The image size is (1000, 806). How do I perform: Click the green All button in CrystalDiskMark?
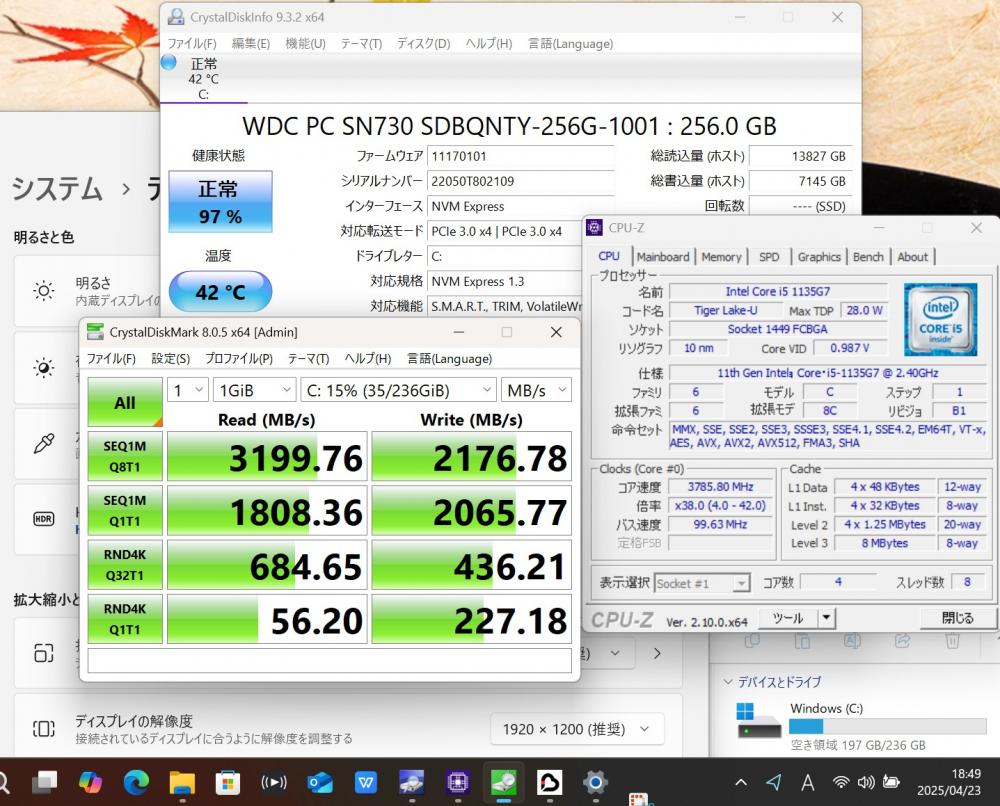[x=125, y=402]
